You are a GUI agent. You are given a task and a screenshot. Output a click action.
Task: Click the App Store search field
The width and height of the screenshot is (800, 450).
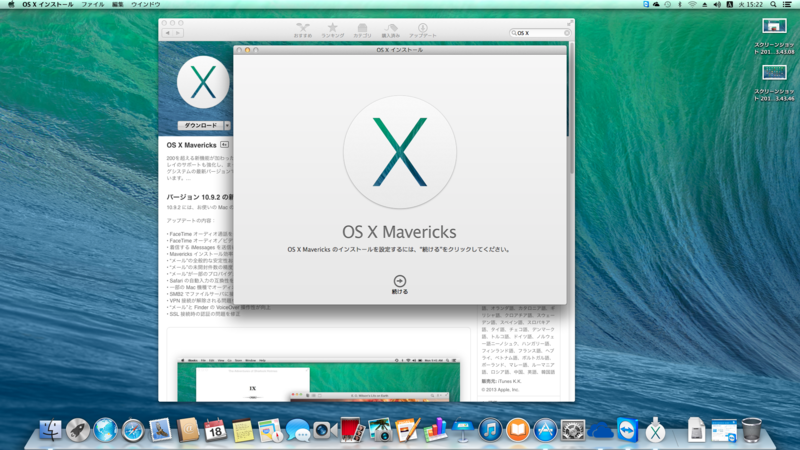click(x=539, y=33)
